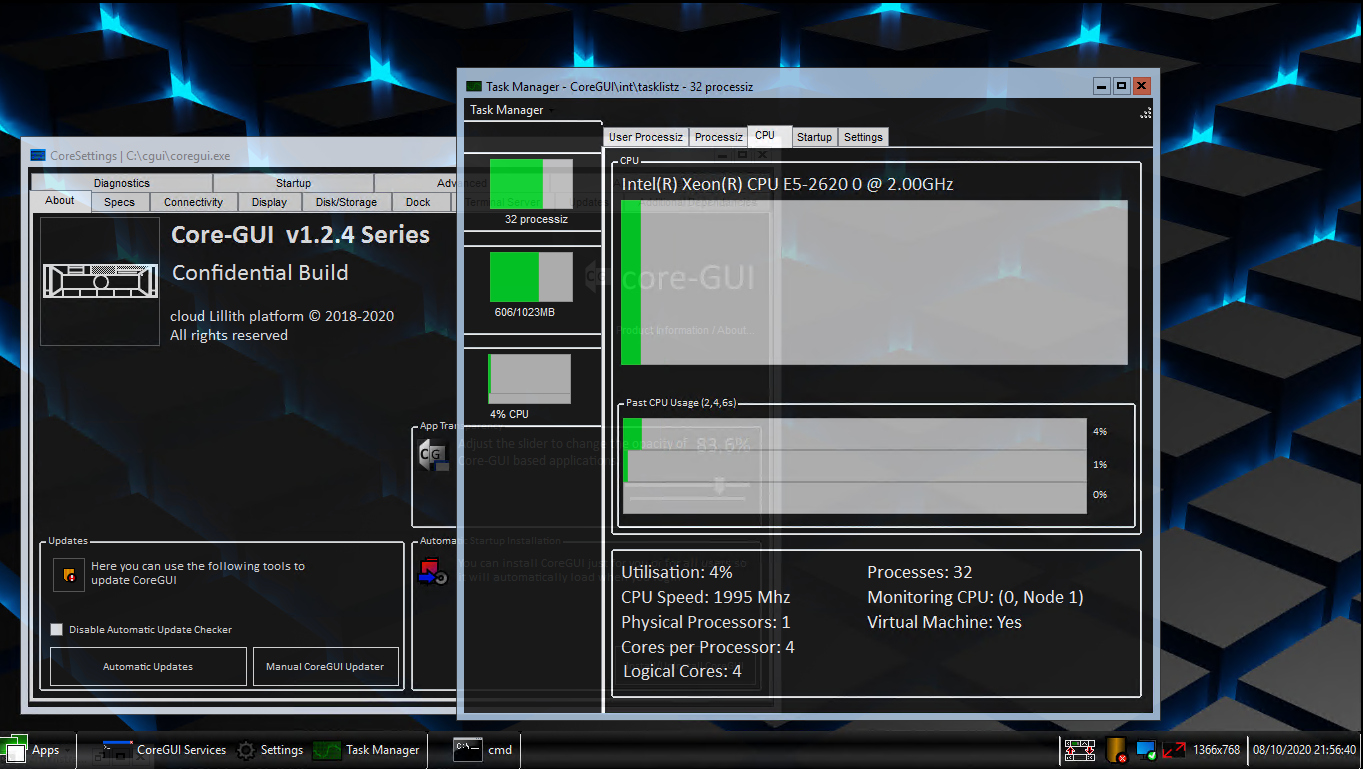This screenshot has height=769, width=1363.
Task: Click the Intel Xeon CPU name text
Action: coord(787,184)
